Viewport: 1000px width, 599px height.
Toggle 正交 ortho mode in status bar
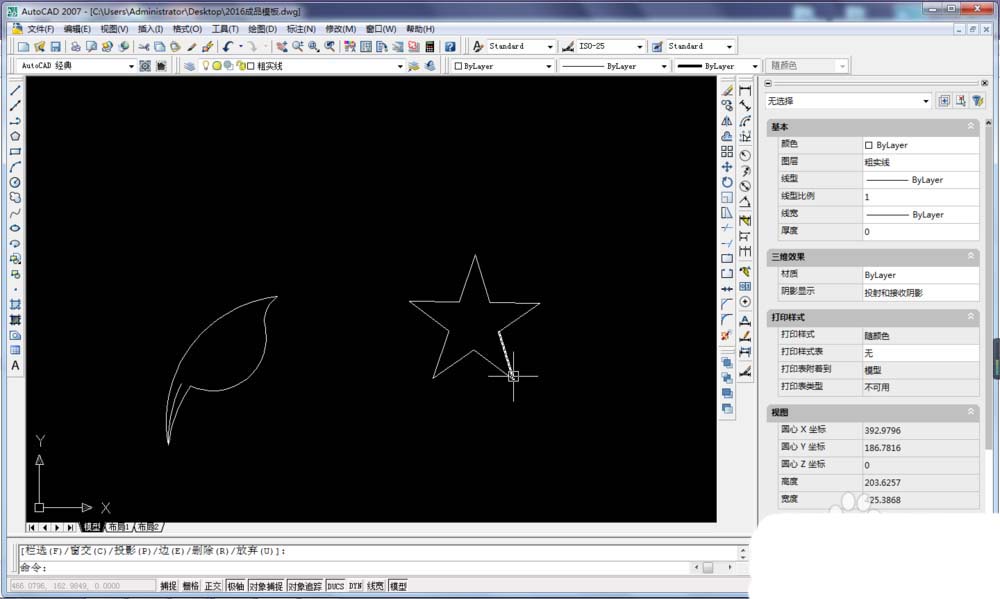213,586
